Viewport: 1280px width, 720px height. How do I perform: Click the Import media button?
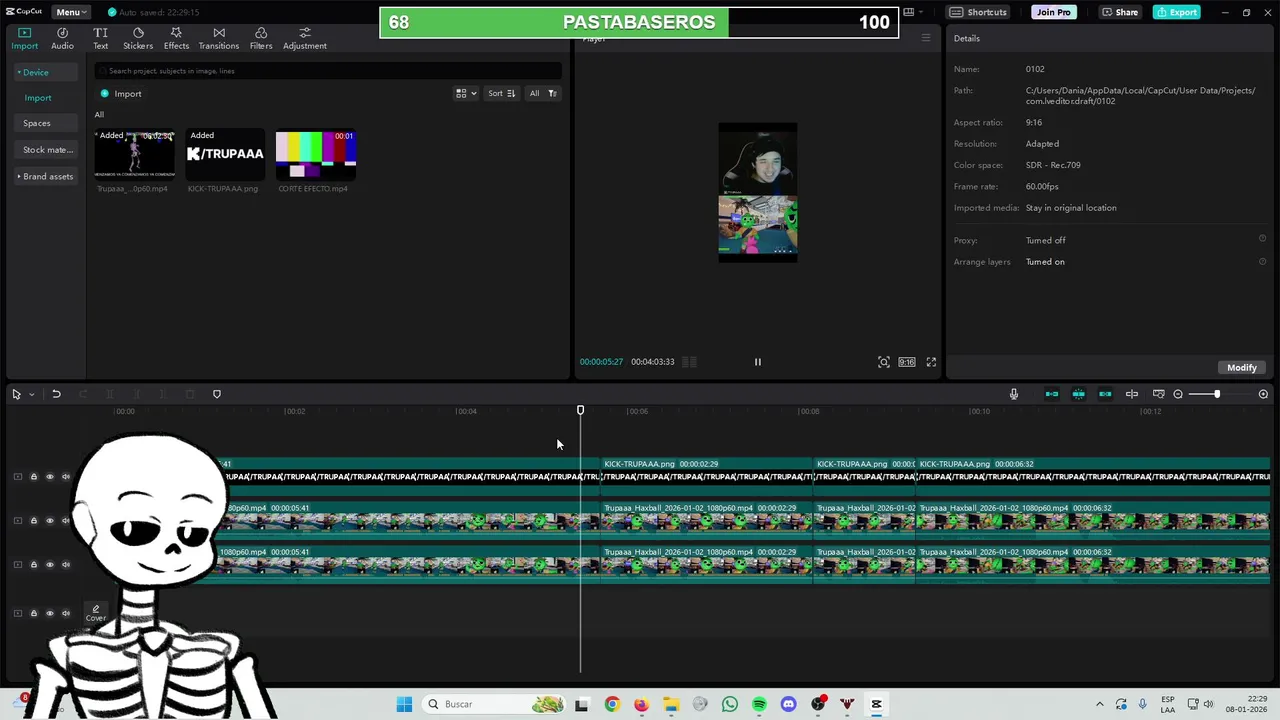[121, 94]
